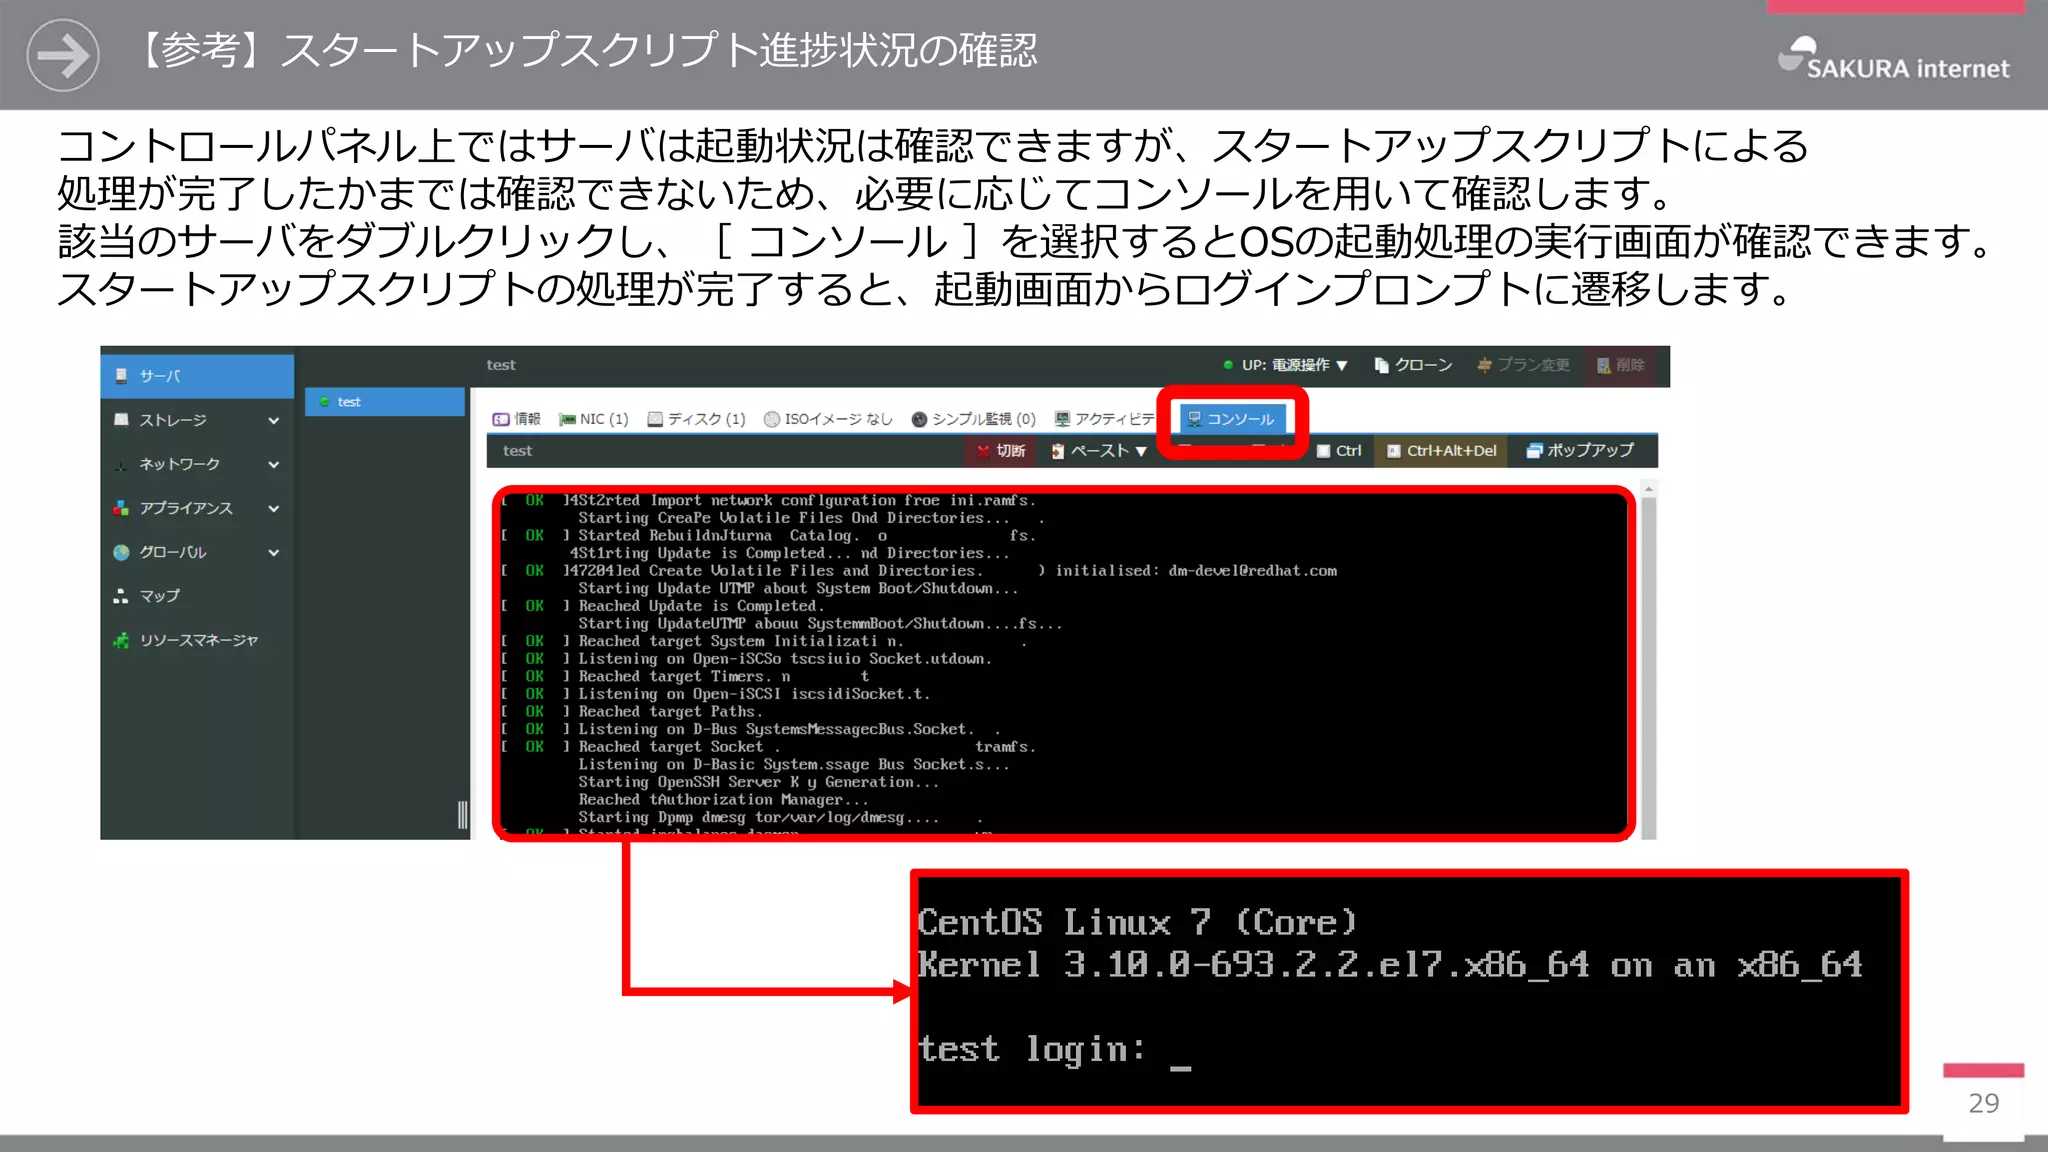Click the プラン変更 button
Image resolution: width=2048 pixels, height=1152 pixels.
tap(1523, 365)
